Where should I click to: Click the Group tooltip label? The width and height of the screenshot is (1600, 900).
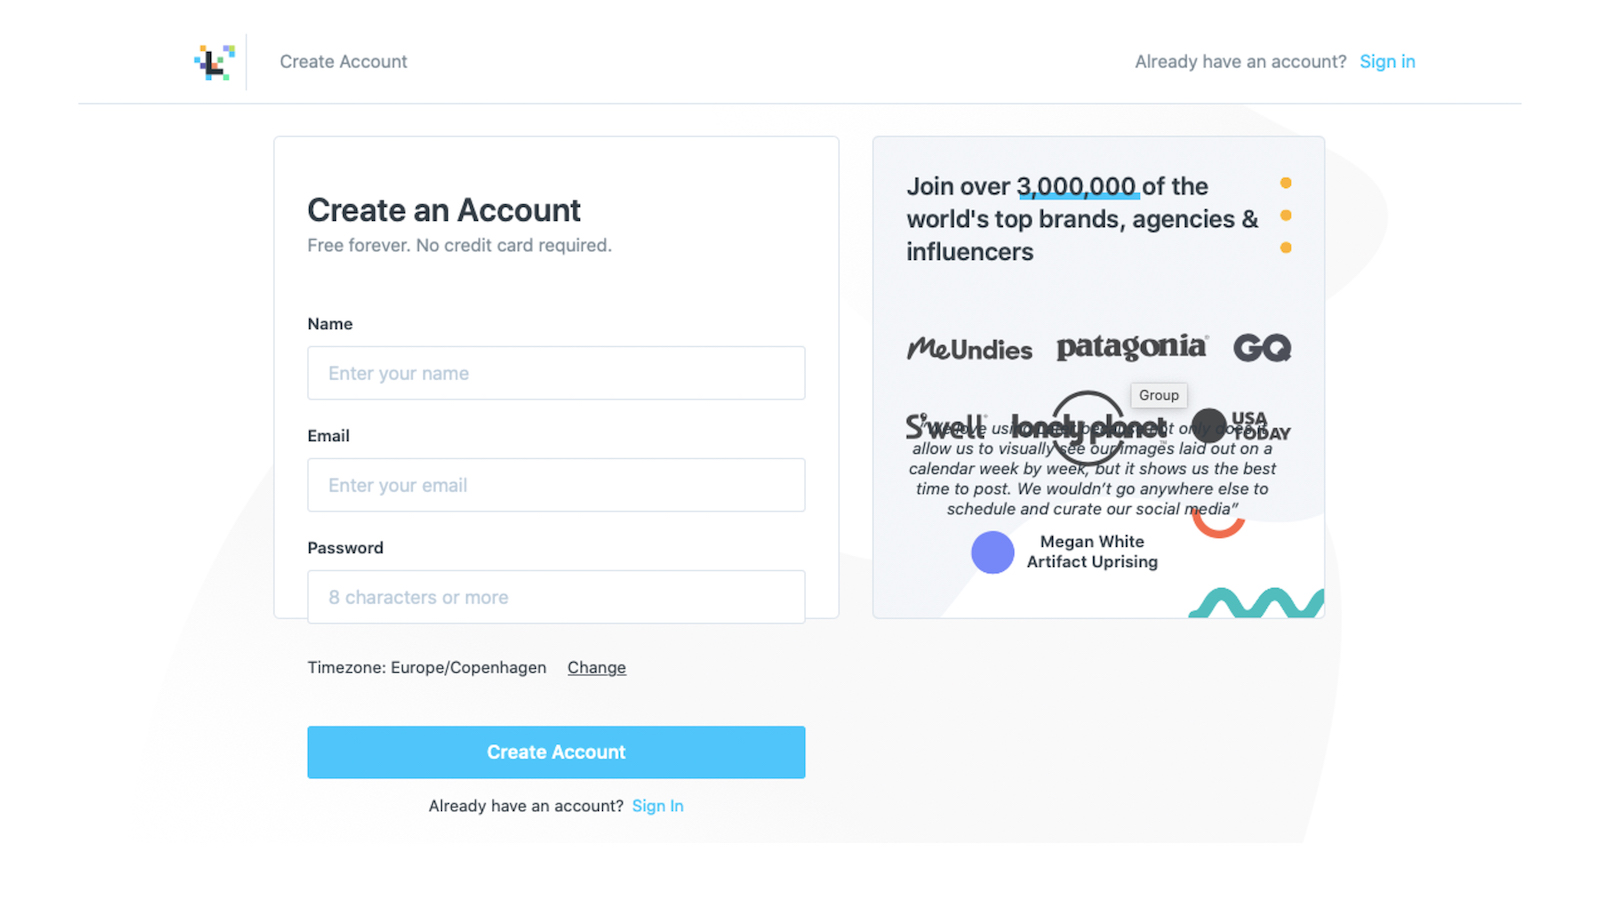coord(1158,395)
